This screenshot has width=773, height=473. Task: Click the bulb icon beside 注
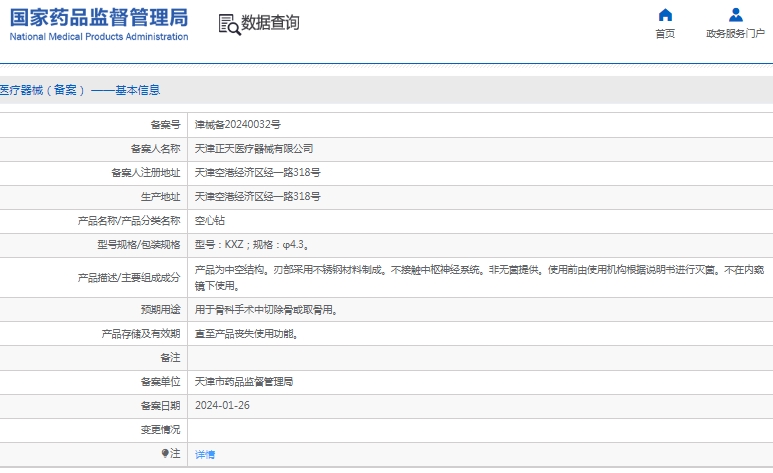pos(165,453)
